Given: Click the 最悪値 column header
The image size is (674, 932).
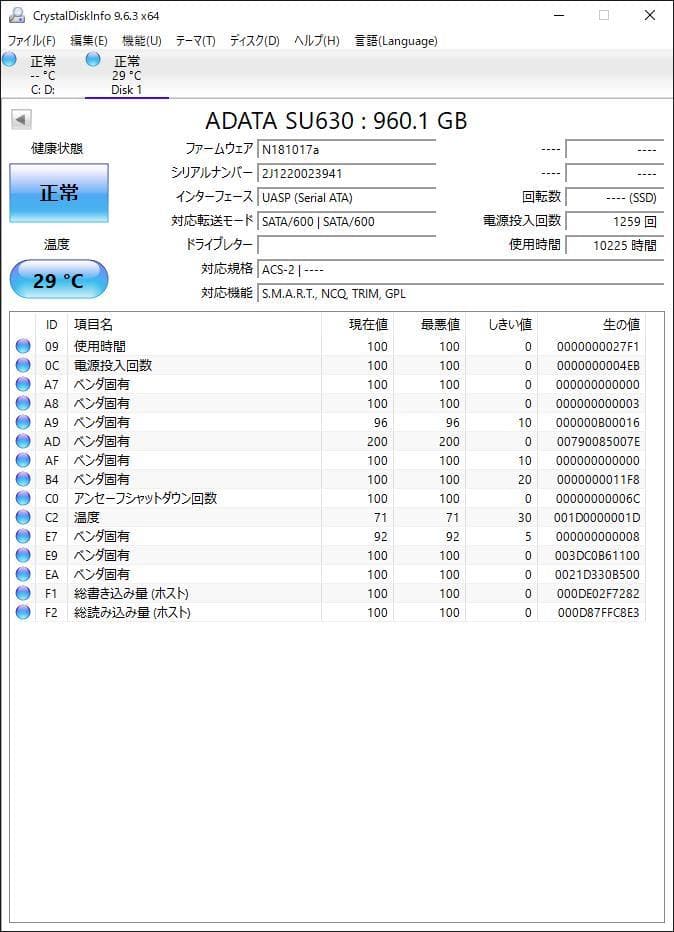Looking at the screenshot, I should [429, 325].
